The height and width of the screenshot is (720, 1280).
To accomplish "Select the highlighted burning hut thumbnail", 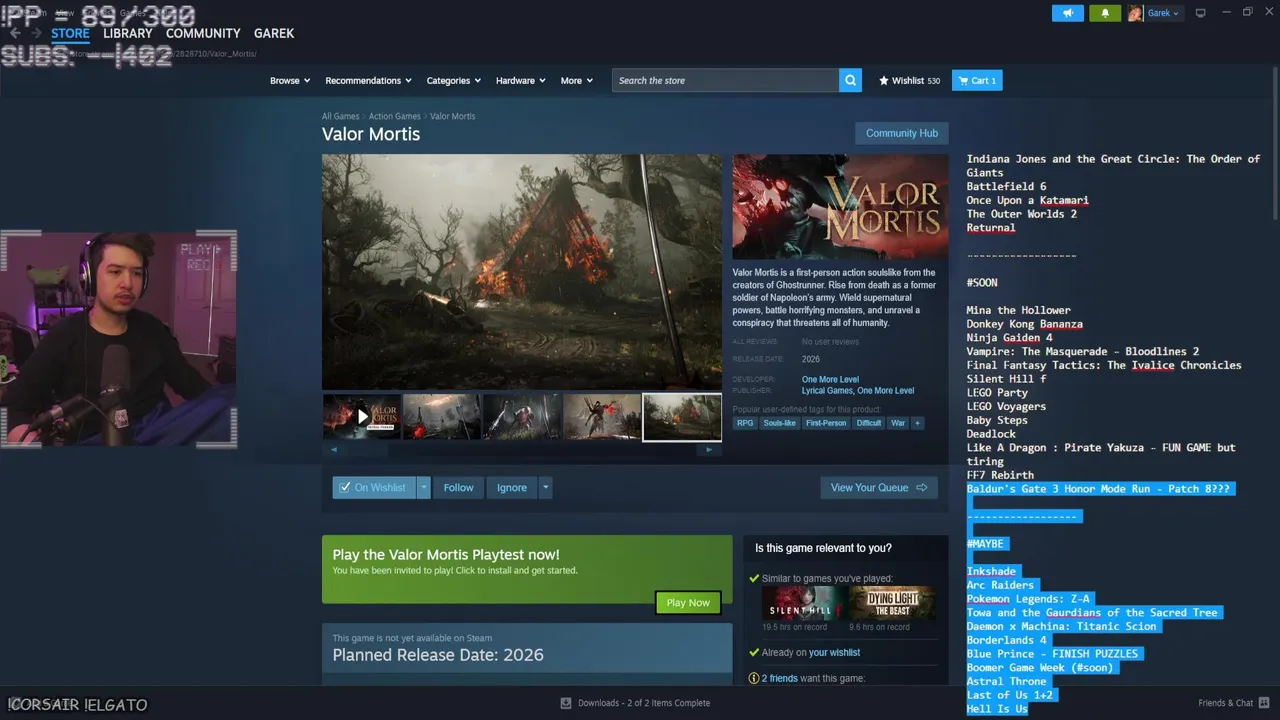I will point(682,417).
